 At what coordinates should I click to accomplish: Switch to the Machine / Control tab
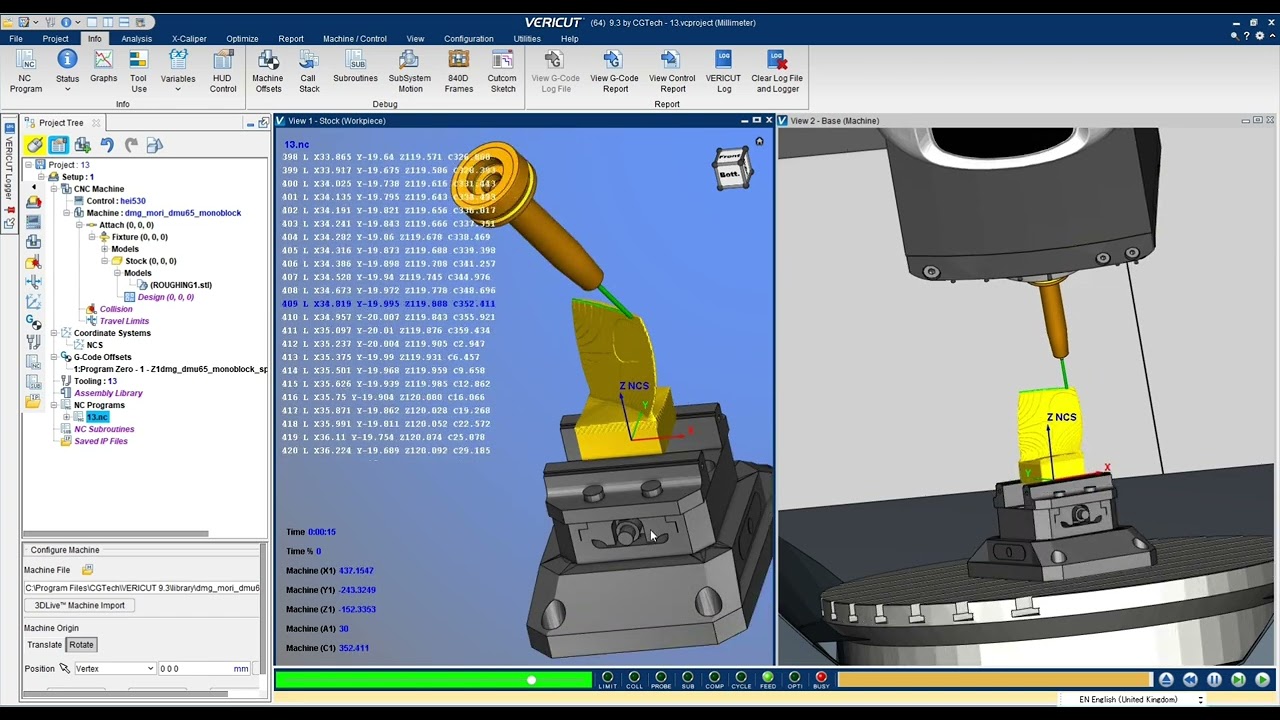tap(354, 39)
